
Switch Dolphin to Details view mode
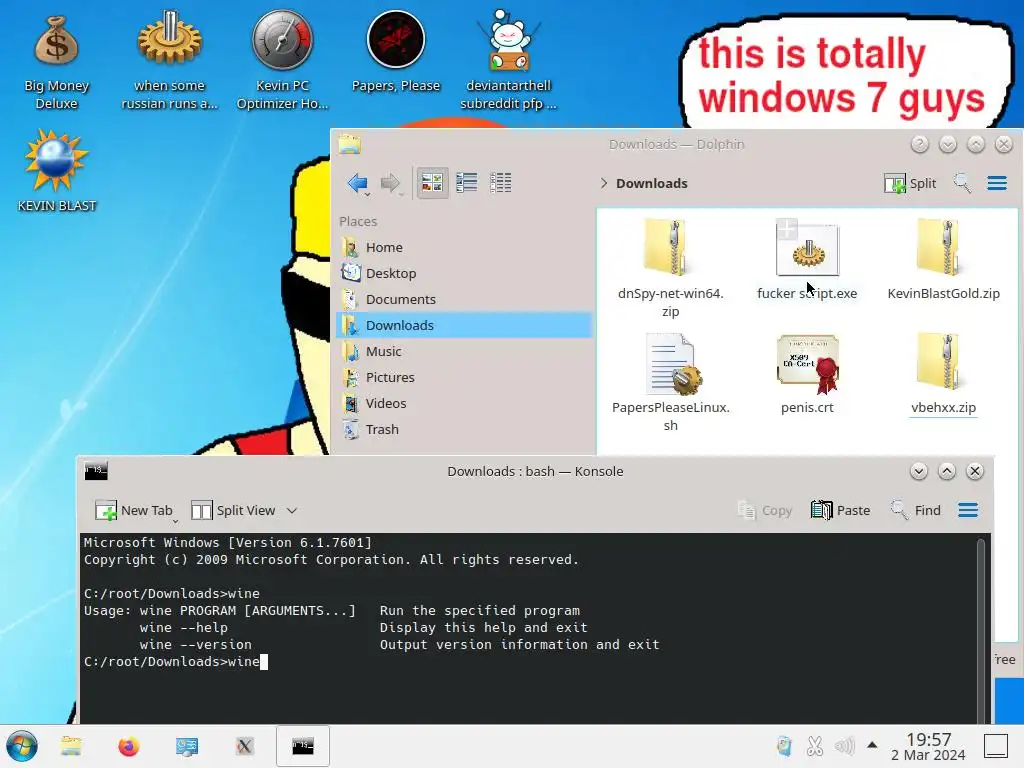point(501,183)
